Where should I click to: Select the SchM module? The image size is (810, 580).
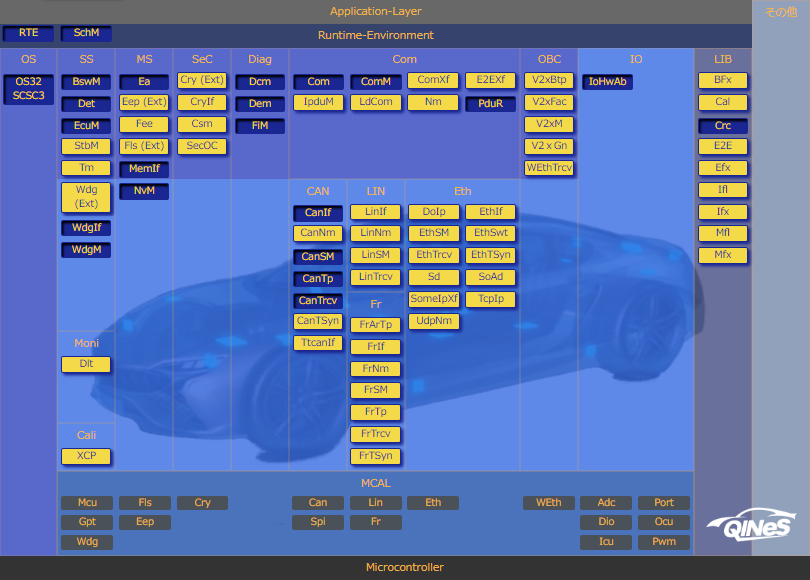point(86,33)
